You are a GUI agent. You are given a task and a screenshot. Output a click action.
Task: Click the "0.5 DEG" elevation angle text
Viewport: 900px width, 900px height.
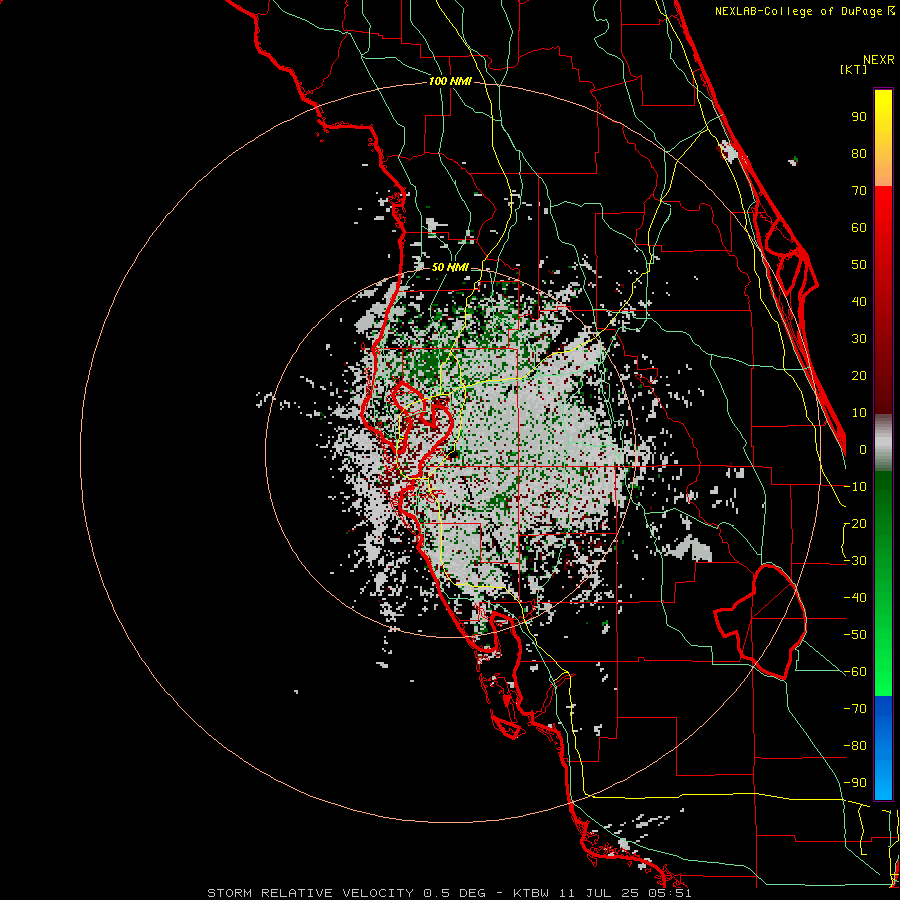(x=454, y=893)
